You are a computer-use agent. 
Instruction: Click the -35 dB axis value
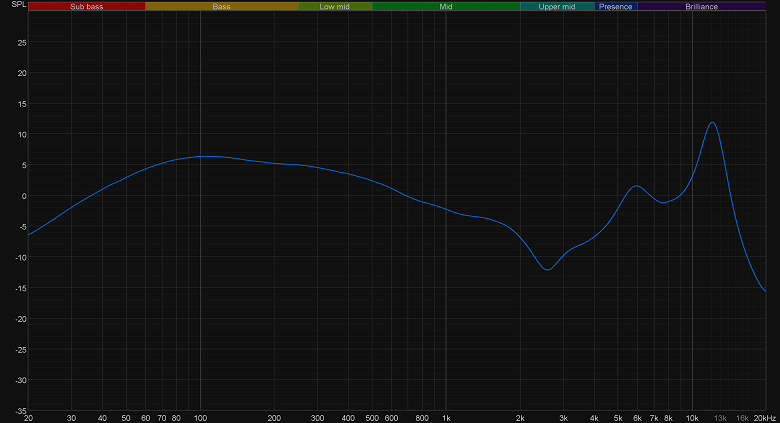click(21, 411)
